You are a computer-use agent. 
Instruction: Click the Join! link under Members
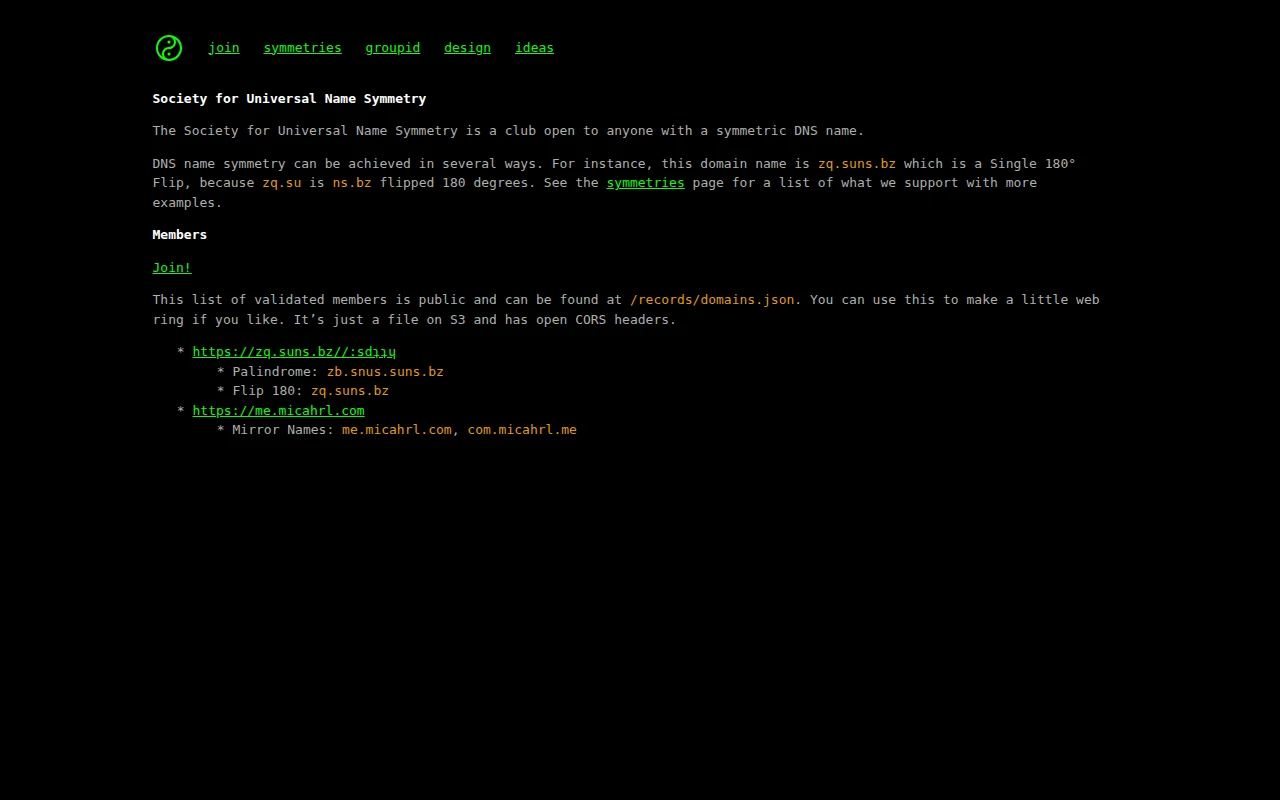pyautogui.click(x=172, y=267)
